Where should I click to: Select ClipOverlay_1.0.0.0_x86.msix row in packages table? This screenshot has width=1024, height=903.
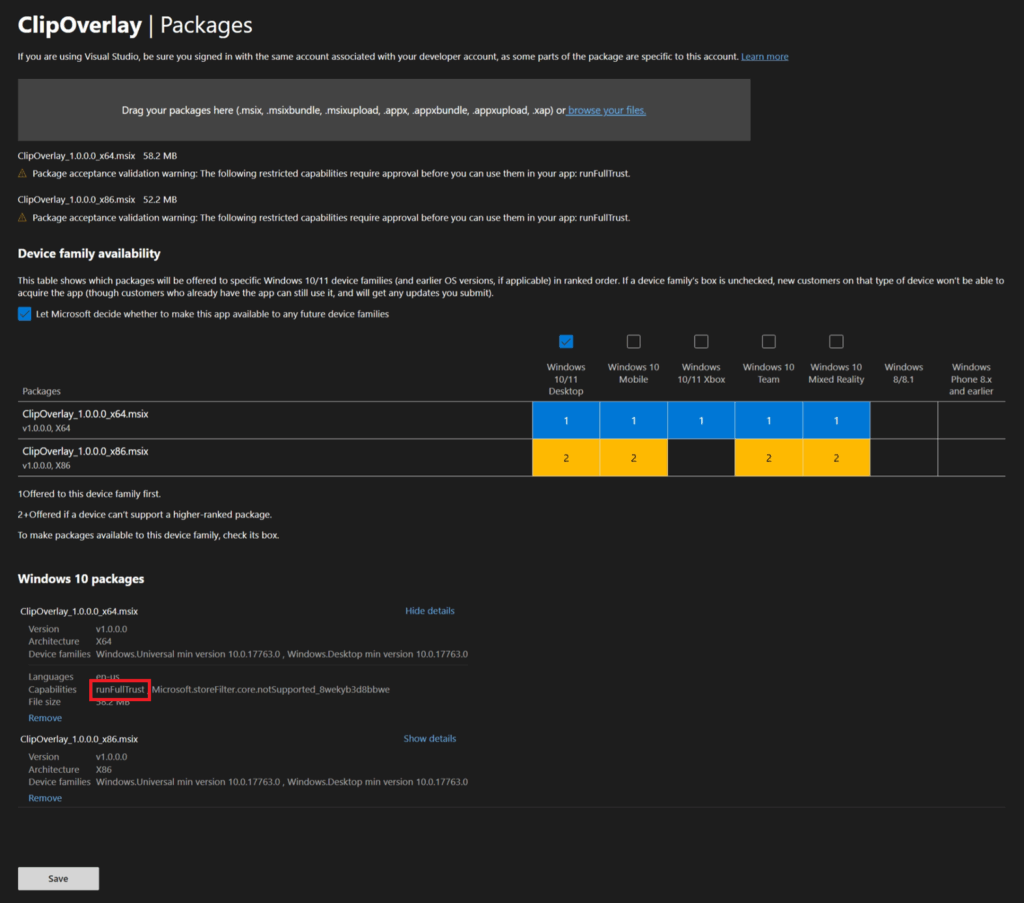511,458
